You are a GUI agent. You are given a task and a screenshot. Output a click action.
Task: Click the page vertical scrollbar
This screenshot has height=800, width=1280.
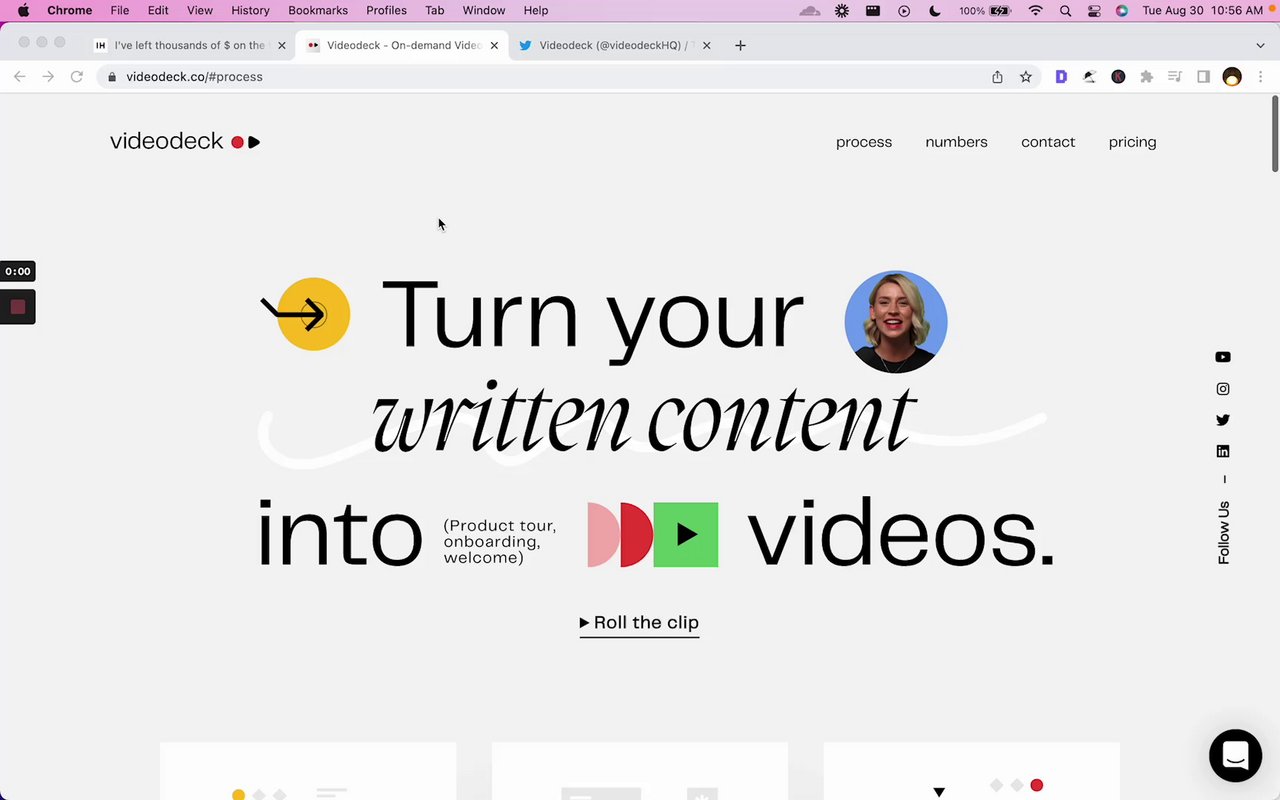[x=1275, y=133]
